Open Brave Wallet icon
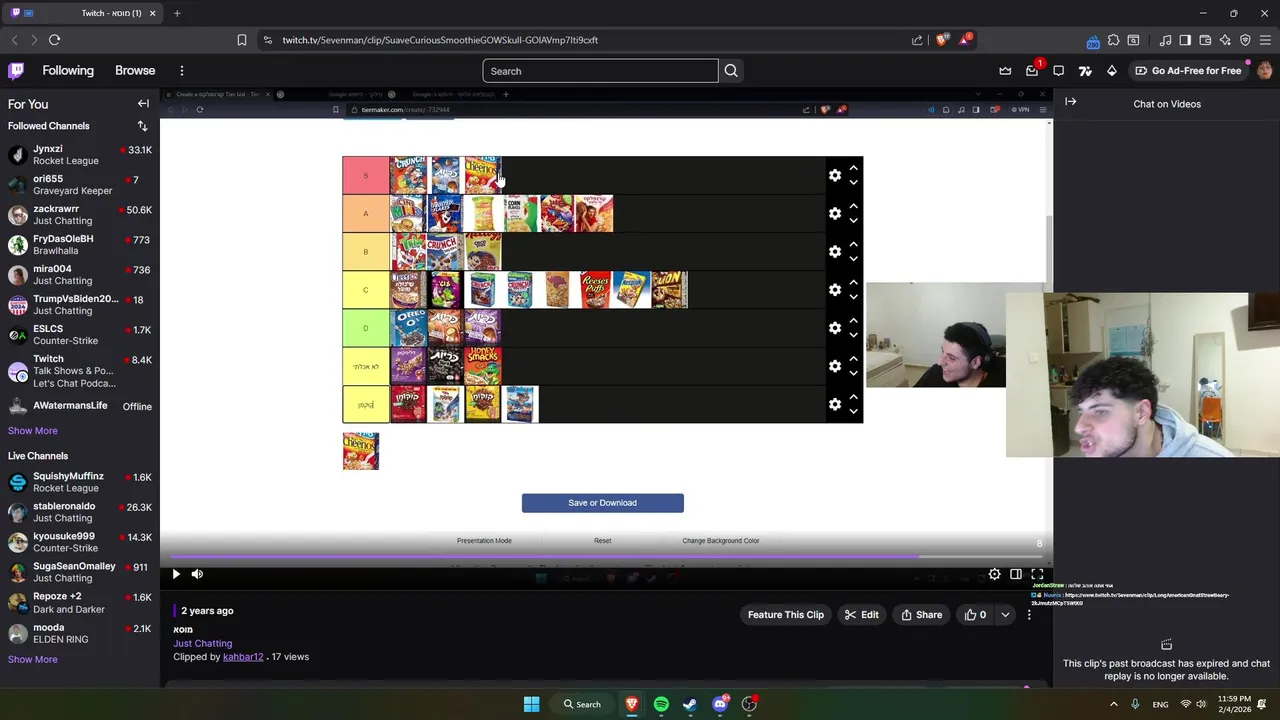This screenshot has width=1280, height=720. (1205, 40)
